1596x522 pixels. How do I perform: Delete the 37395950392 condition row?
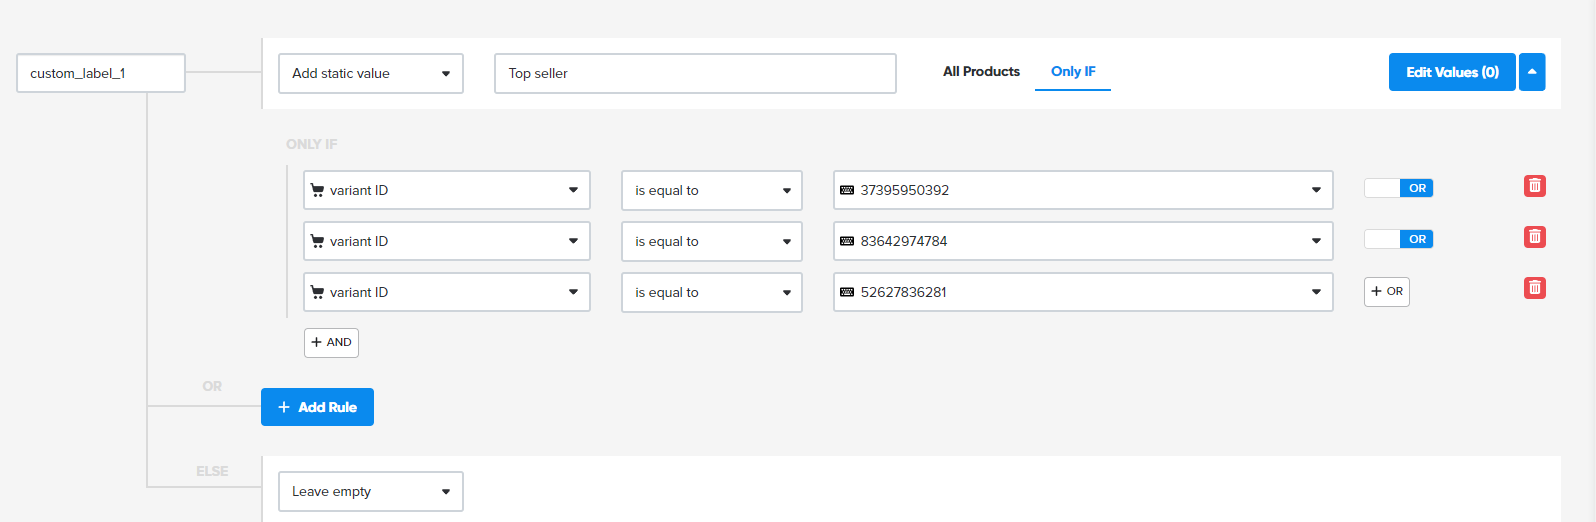pyautogui.click(x=1534, y=186)
